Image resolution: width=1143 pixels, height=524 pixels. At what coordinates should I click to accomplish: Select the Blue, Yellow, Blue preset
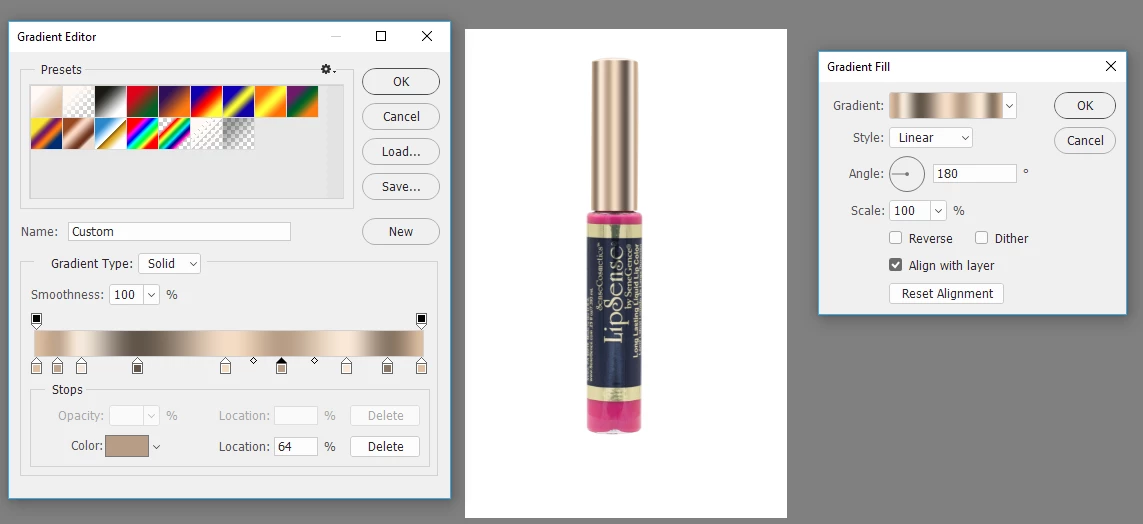click(238, 101)
